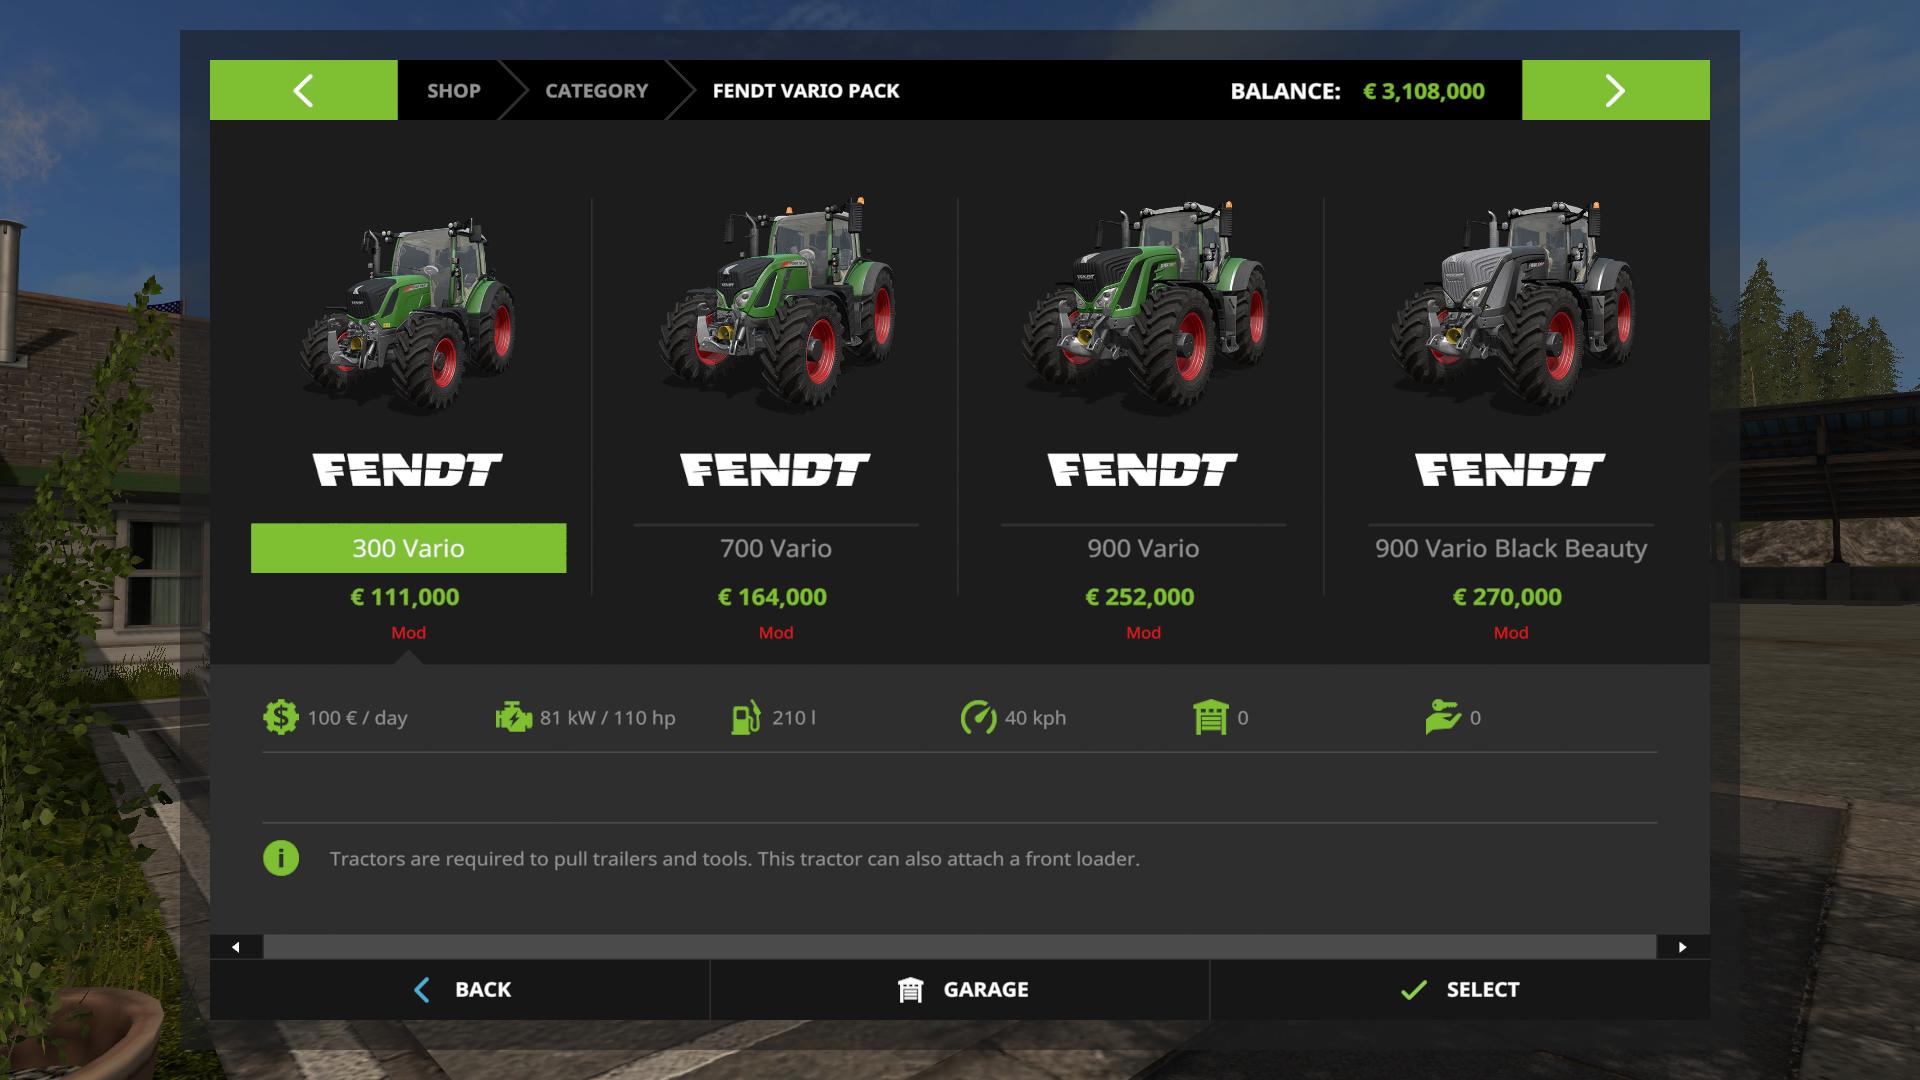Click the owned vehicles garage icon
Screen dimensions: 1920x1080
[x=1210, y=718]
